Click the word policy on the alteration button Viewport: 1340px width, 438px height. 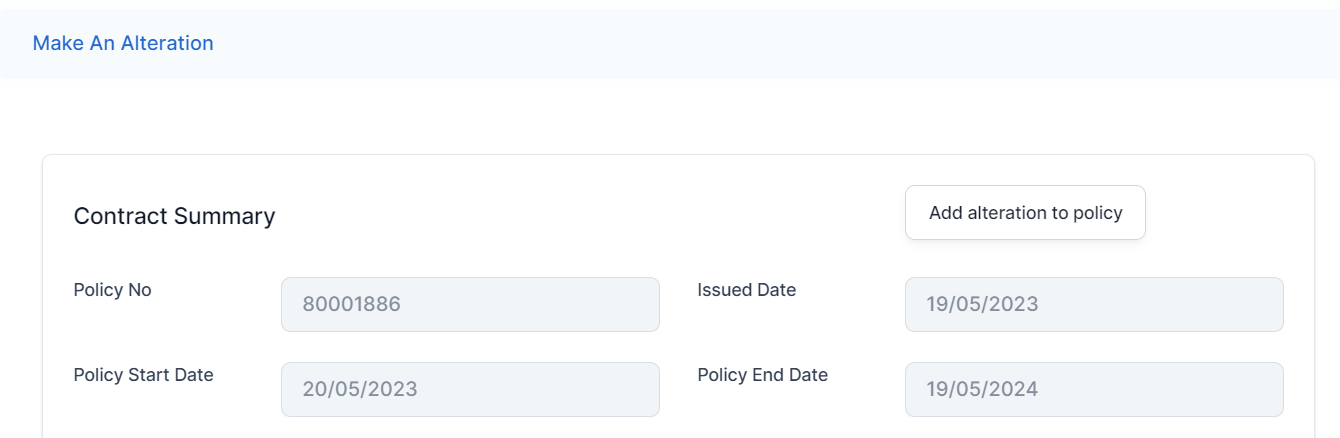coord(1098,213)
